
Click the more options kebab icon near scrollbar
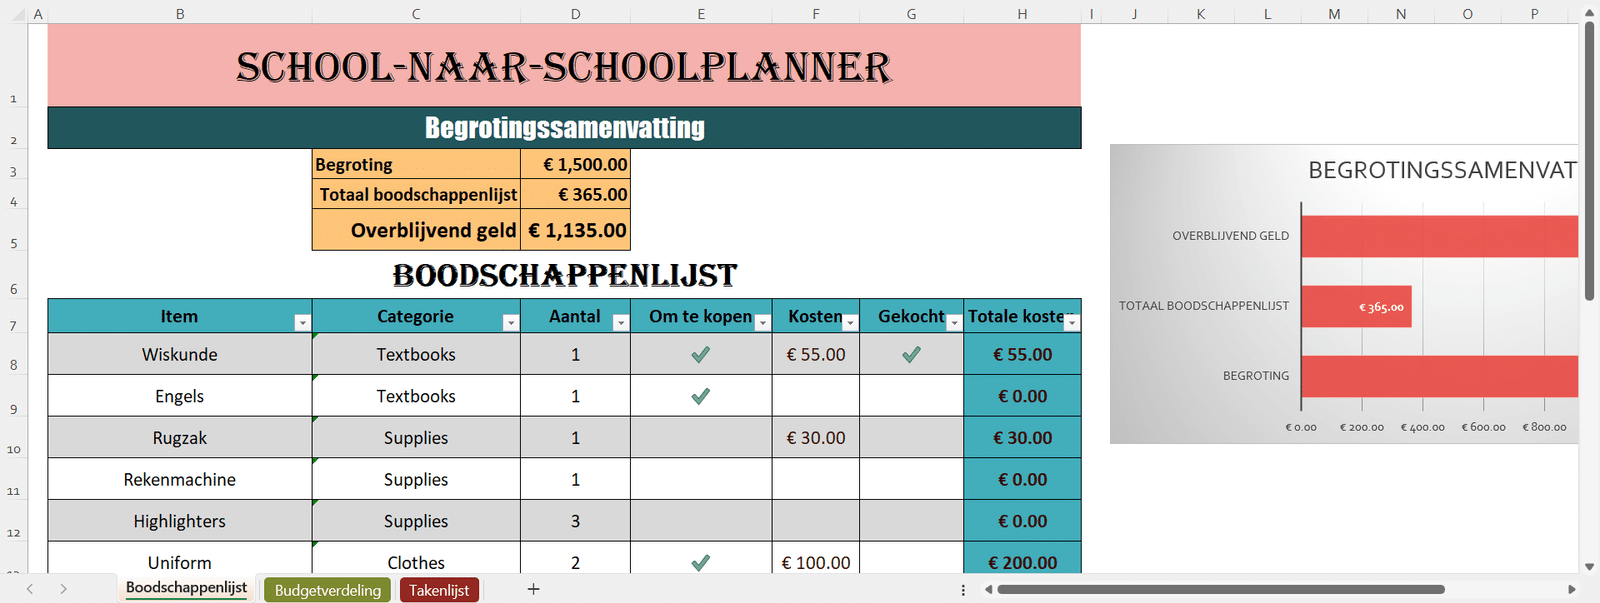pos(963,590)
